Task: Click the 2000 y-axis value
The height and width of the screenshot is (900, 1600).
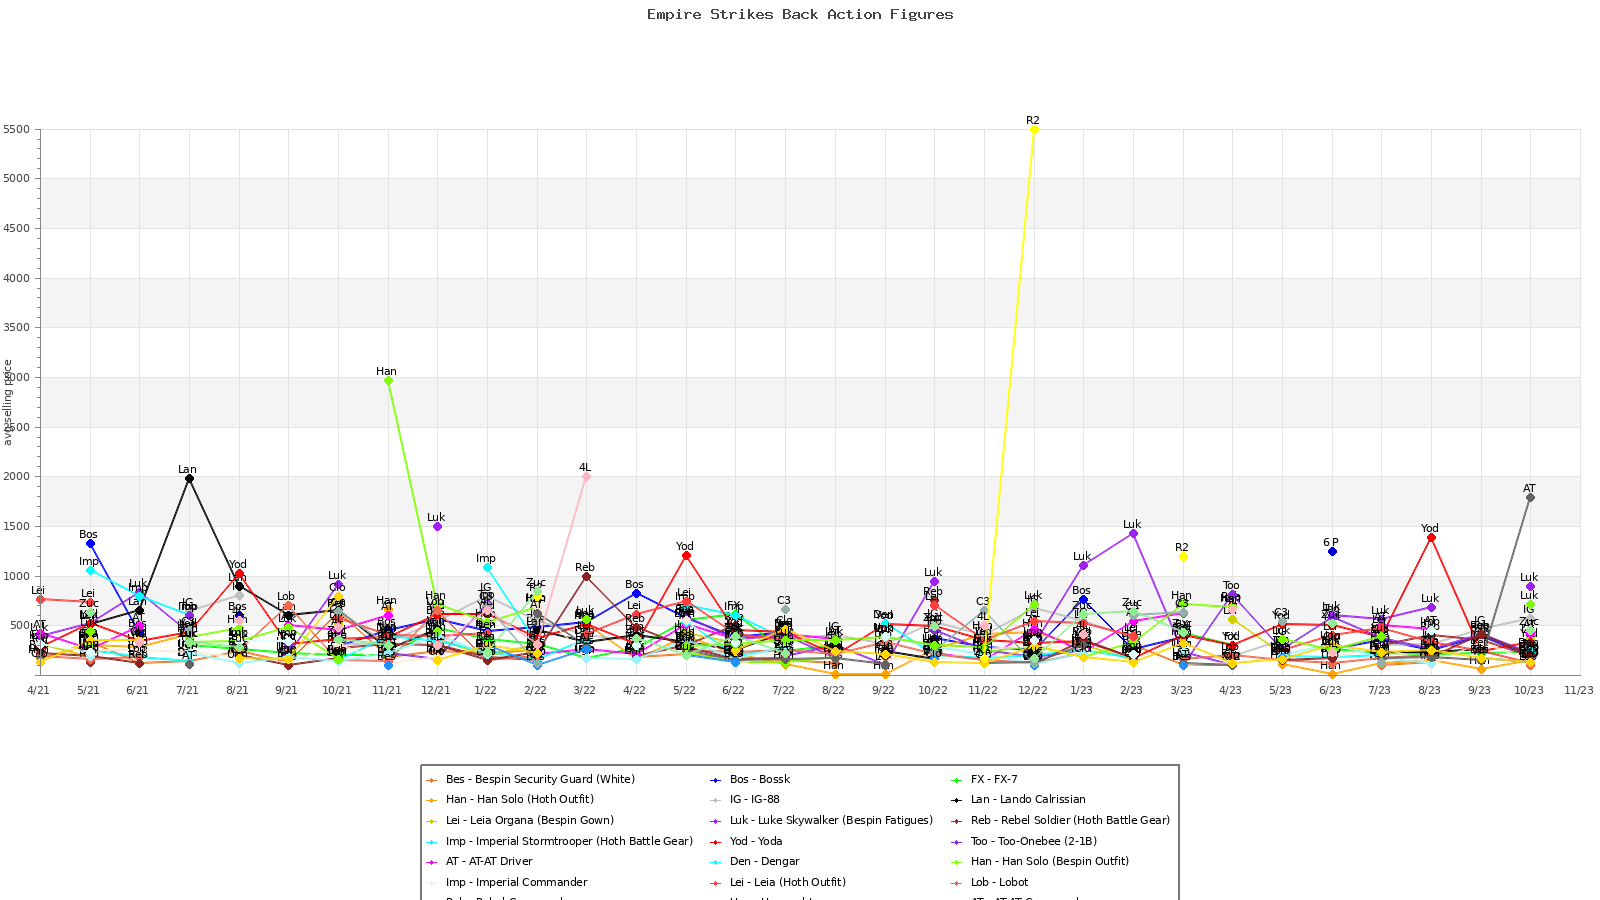Action: (x=16, y=477)
